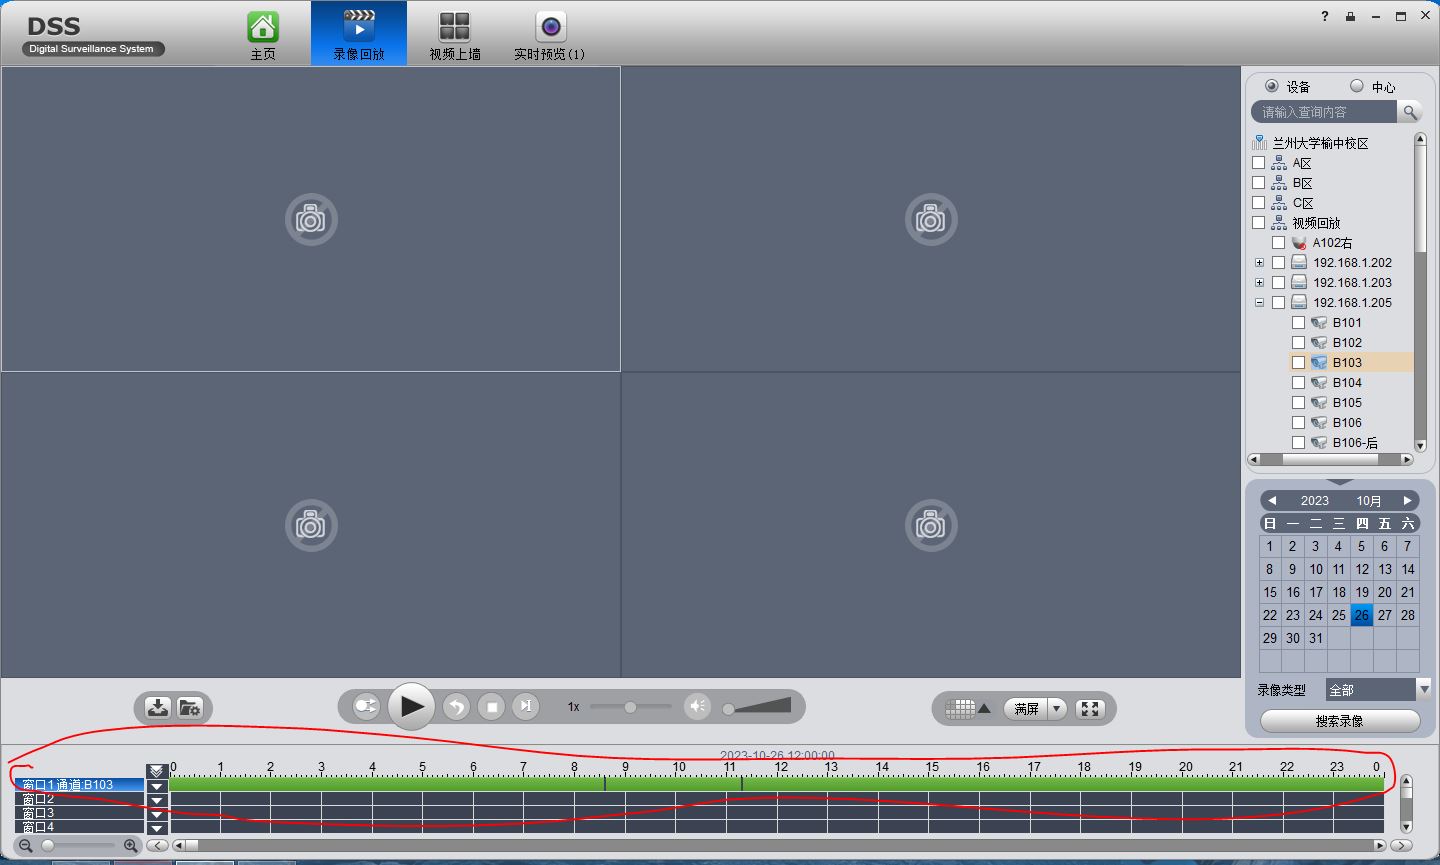The width and height of the screenshot is (1440, 865).
Task: Stop playback with the Stop button
Action: click(x=491, y=707)
